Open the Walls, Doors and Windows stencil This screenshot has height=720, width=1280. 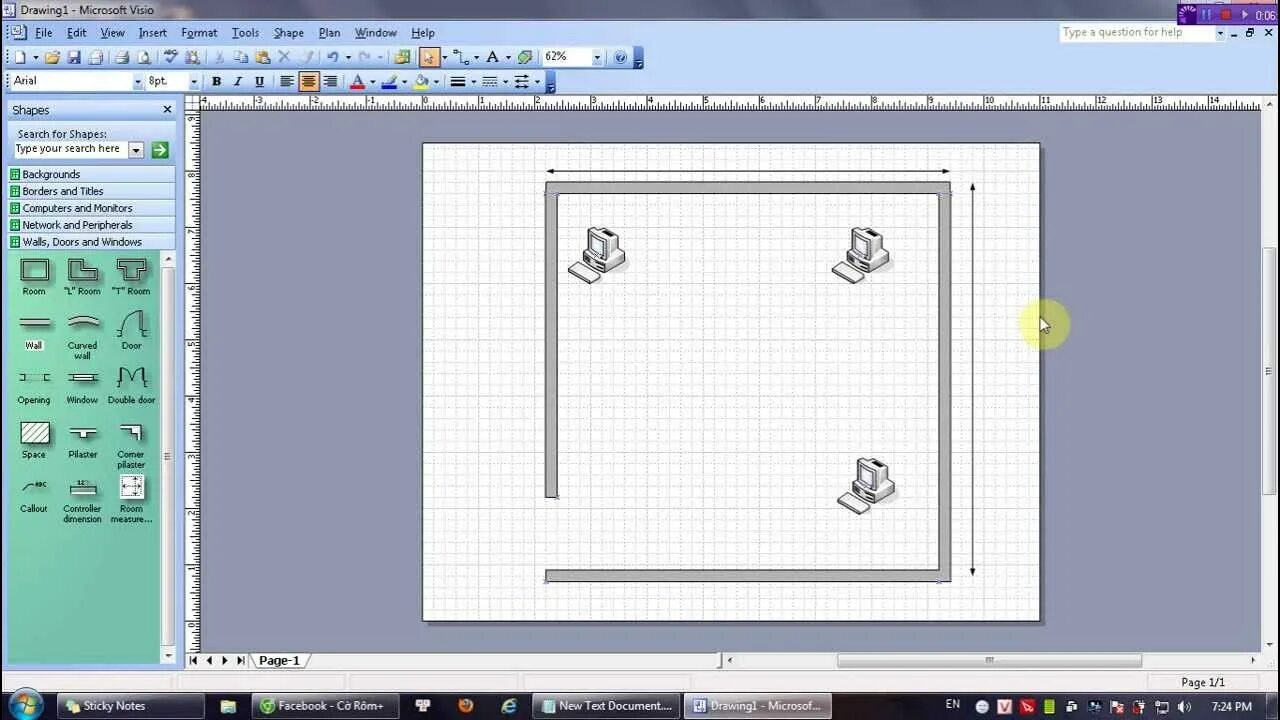(x=82, y=241)
